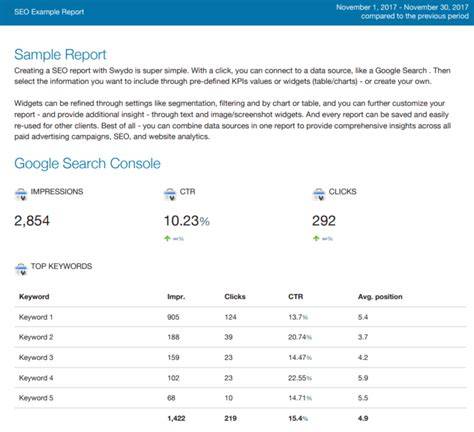Click the Google Search Console icon beside CTR

click(x=170, y=194)
